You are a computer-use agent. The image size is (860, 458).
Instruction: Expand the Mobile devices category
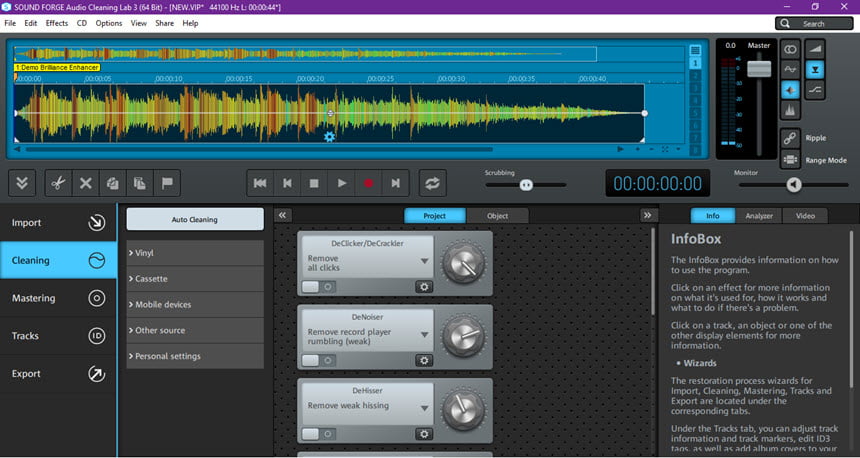pyautogui.click(x=195, y=304)
